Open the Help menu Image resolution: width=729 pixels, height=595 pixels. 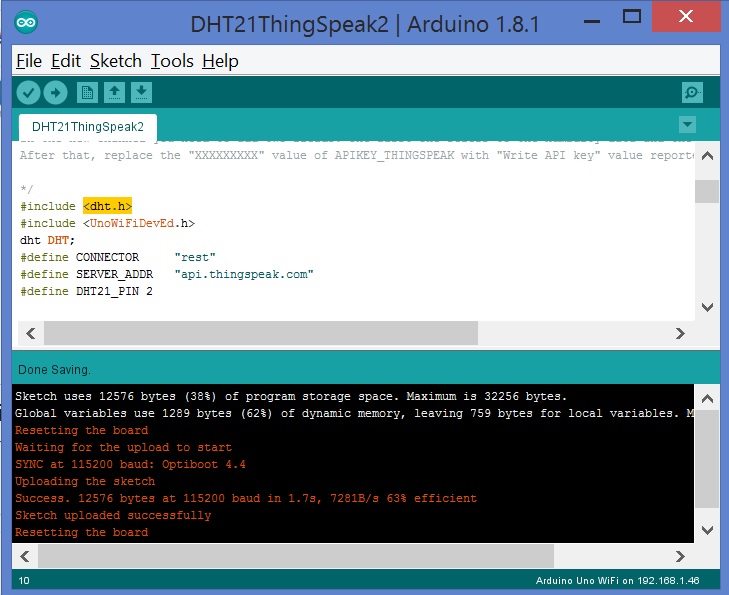(x=220, y=61)
